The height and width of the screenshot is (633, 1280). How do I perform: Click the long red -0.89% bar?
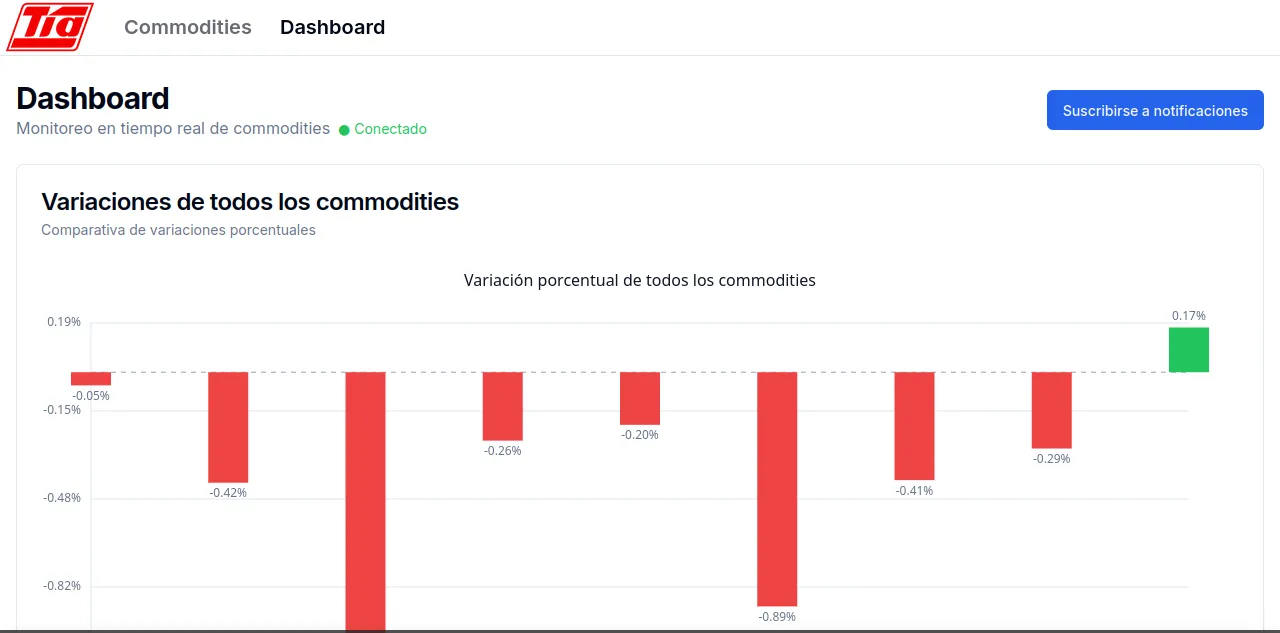[777, 488]
